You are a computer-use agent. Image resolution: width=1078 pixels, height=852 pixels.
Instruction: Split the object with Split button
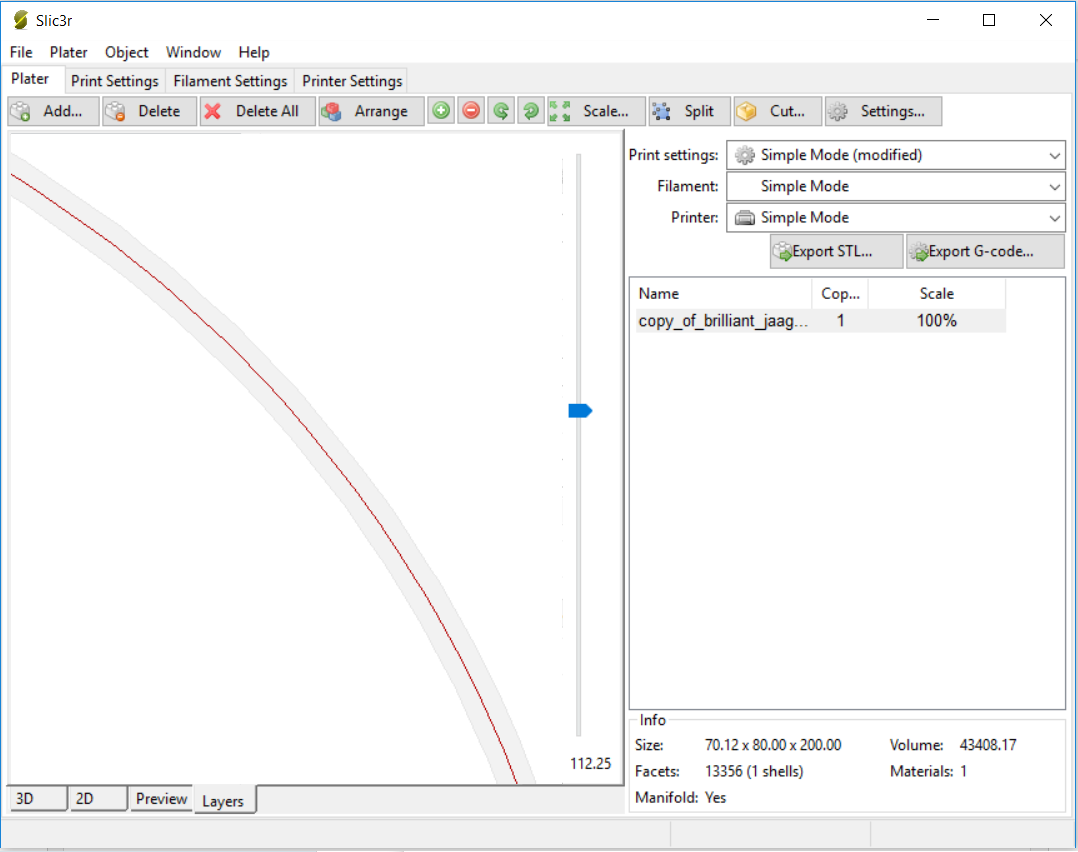689,111
